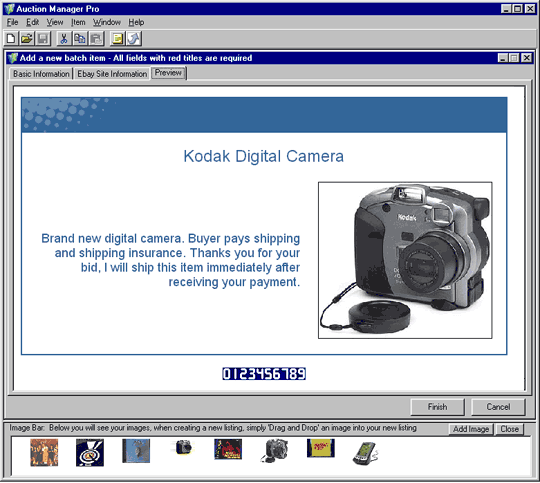The image size is (540, 483).
Task: Open the Edit menu
Action: pos(32,23)
